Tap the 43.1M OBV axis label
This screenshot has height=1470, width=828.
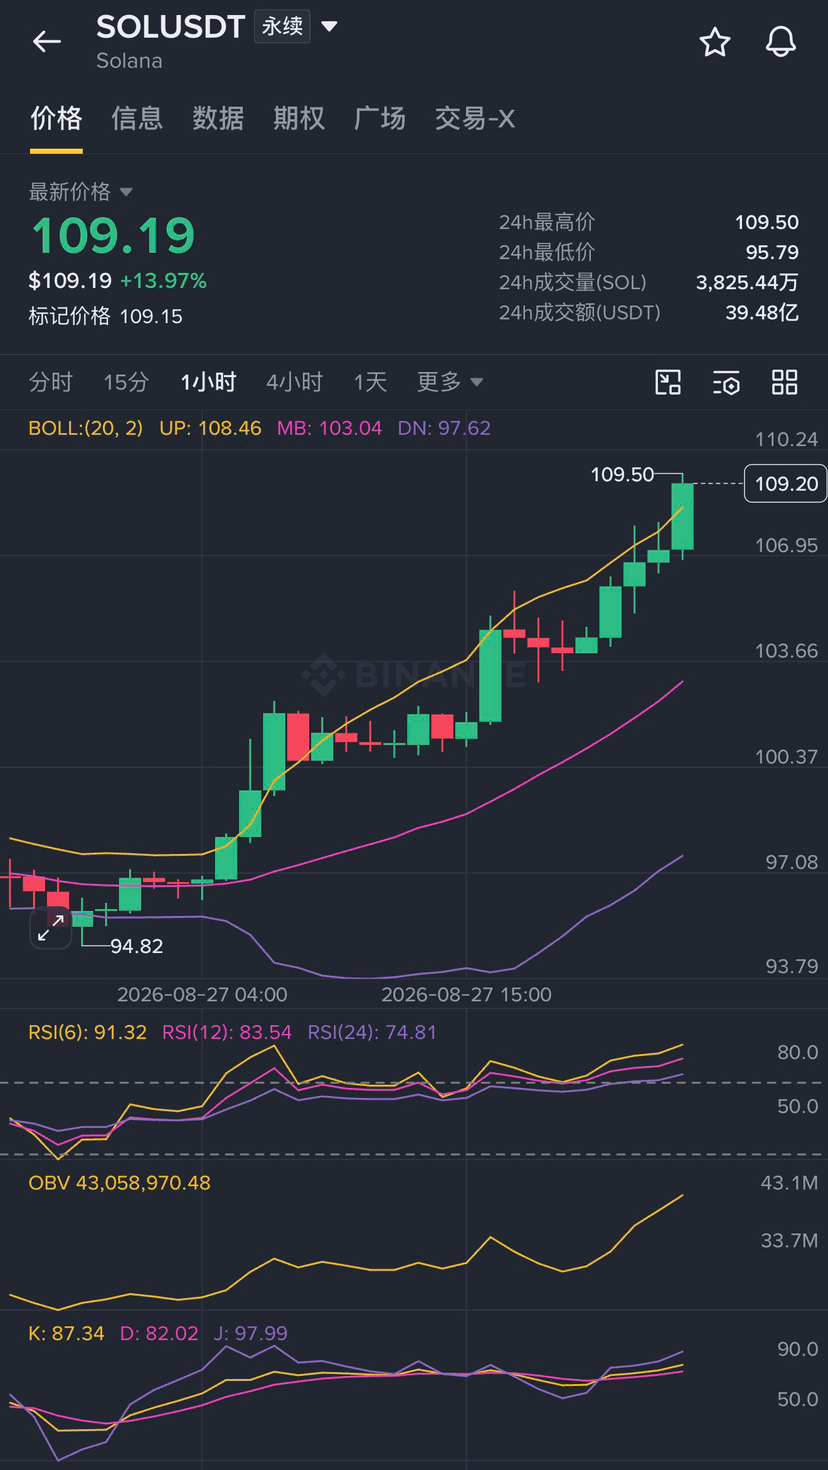coord(789,1183)
